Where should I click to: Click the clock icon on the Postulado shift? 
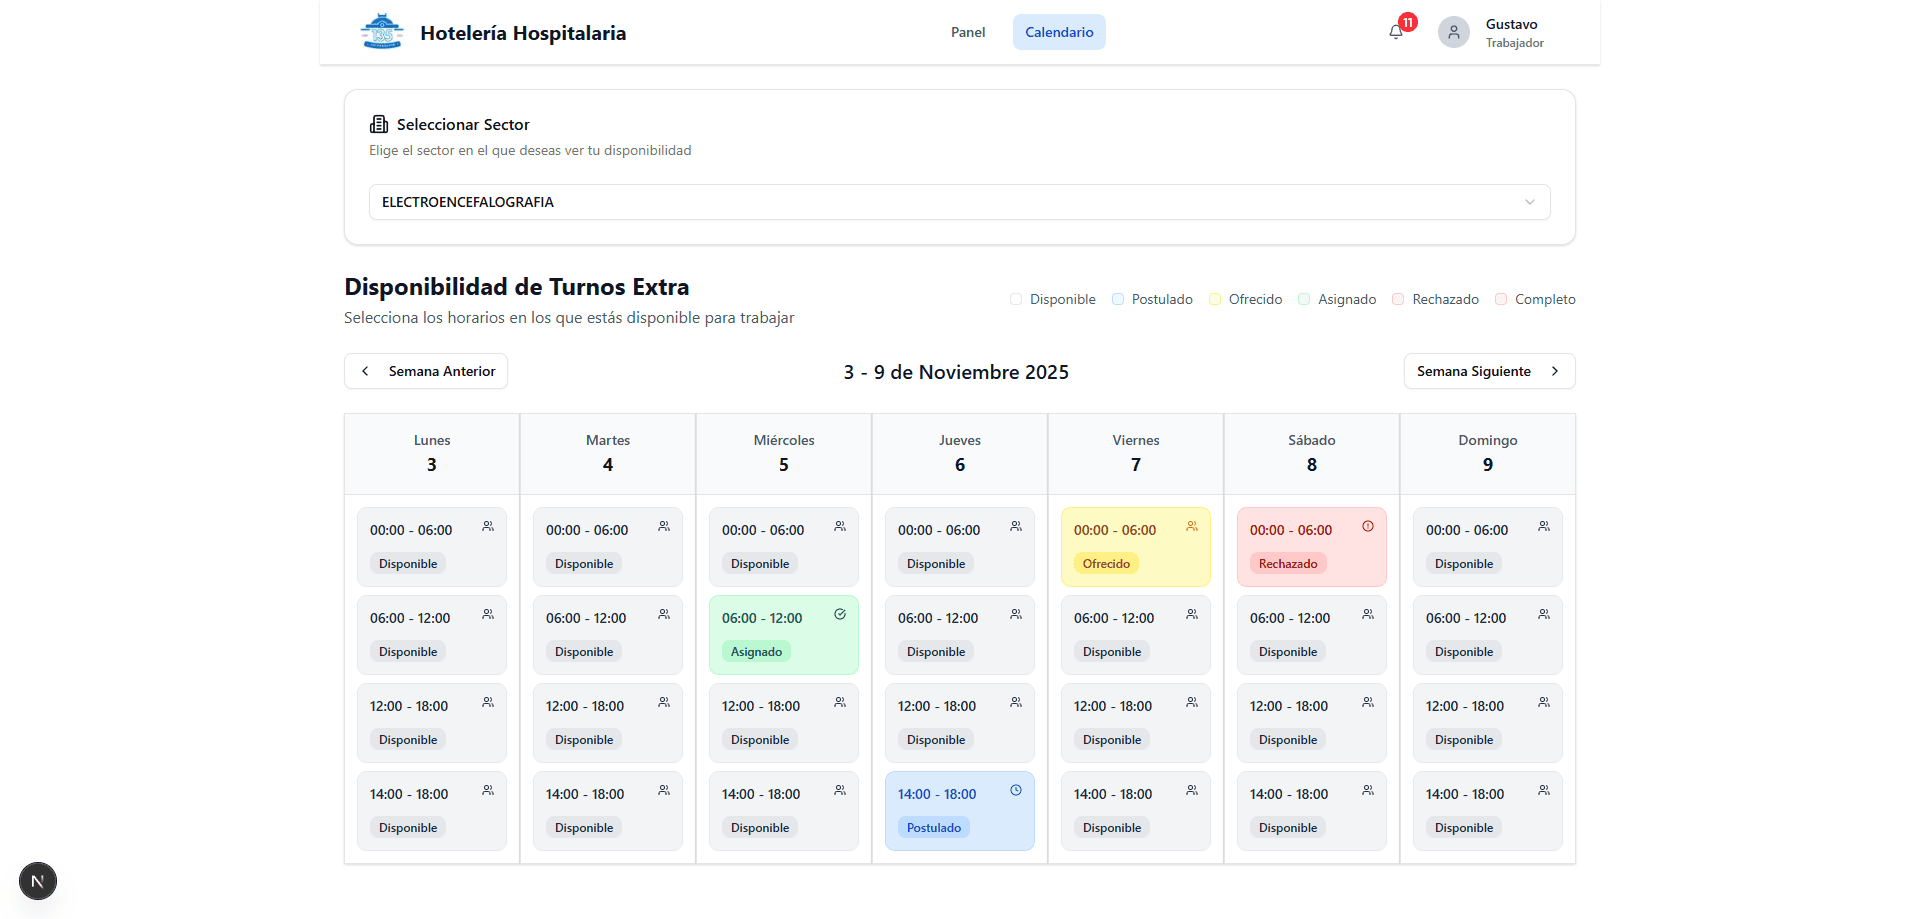pyautogui.click(x=1016, y=789)
